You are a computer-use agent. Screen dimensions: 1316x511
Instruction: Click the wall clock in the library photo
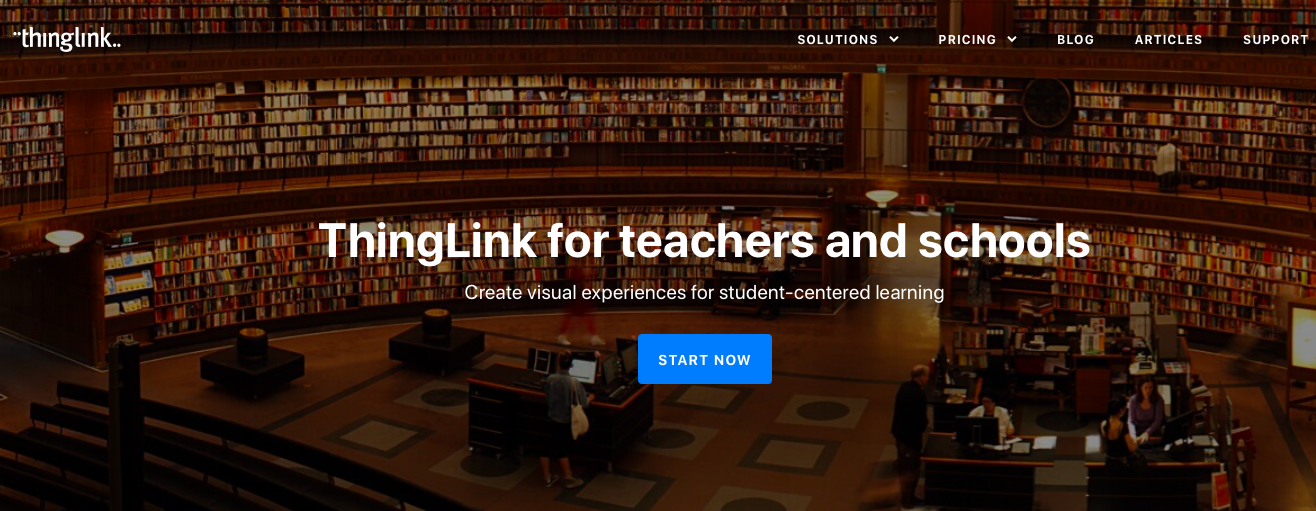[x=1047, y=102]
